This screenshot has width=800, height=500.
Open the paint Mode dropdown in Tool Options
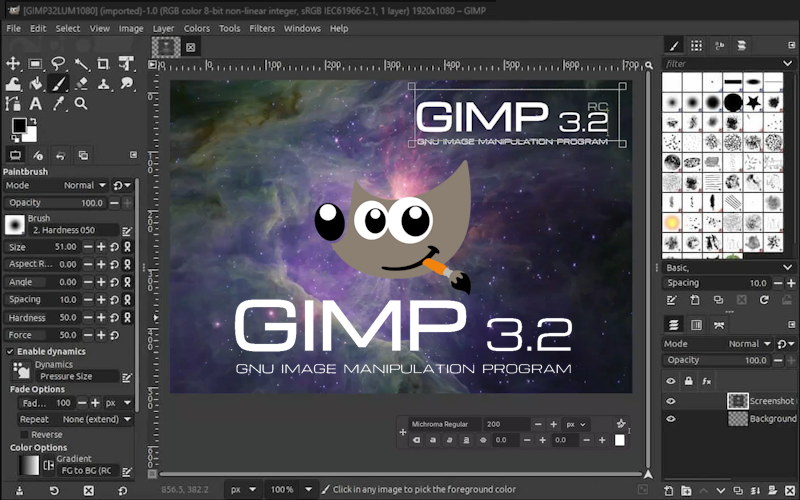point(84,185)
